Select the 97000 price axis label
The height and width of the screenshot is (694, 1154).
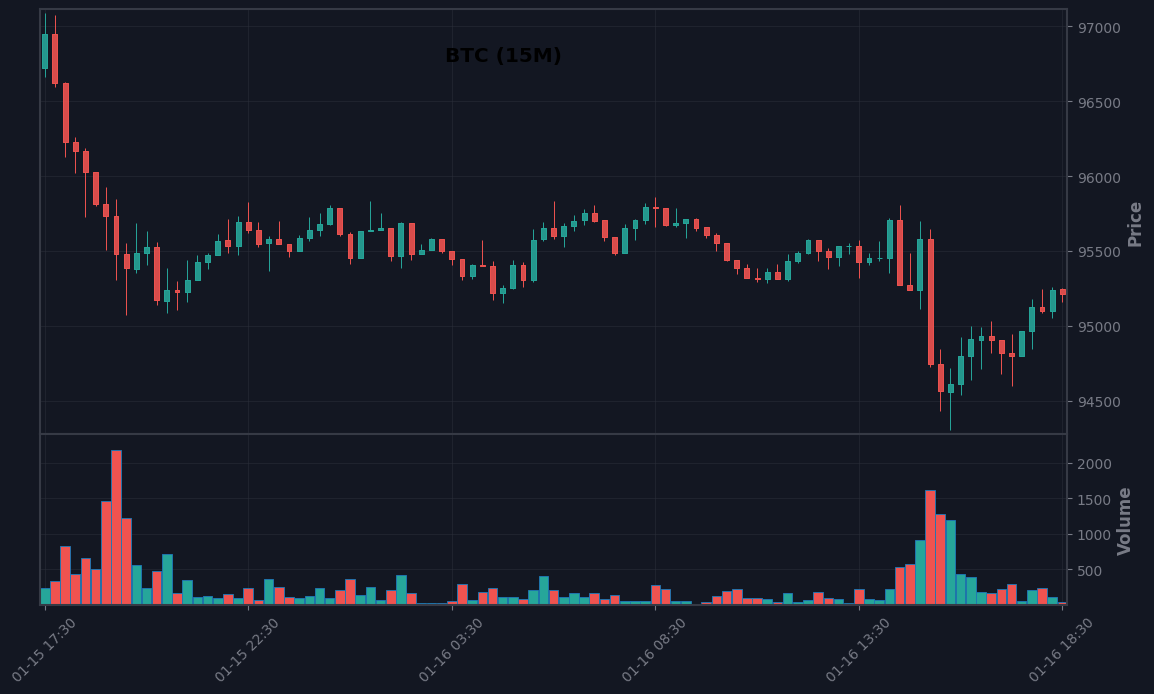1099,28
